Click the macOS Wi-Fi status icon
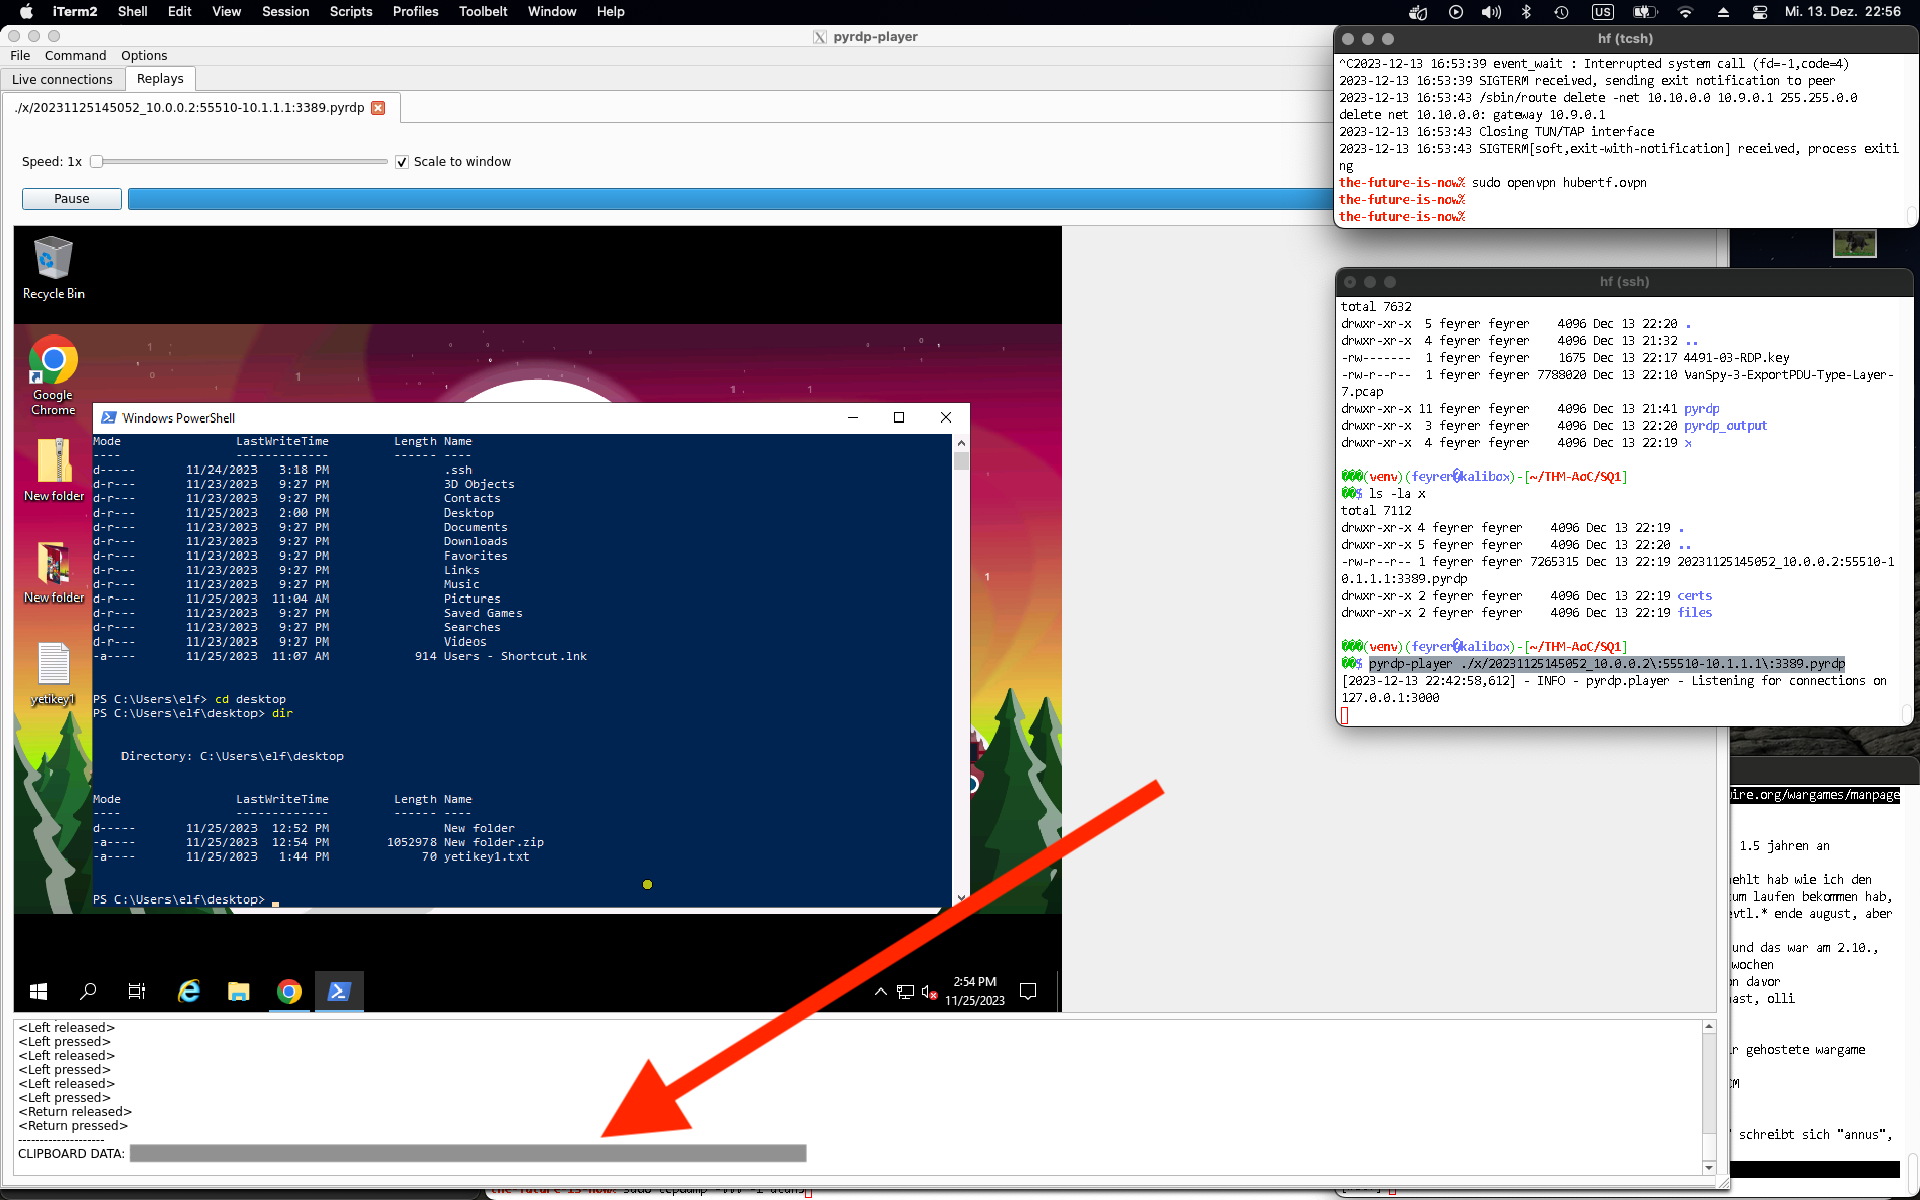This screenshot has width=1920, height=1200. pos(1685,12)
